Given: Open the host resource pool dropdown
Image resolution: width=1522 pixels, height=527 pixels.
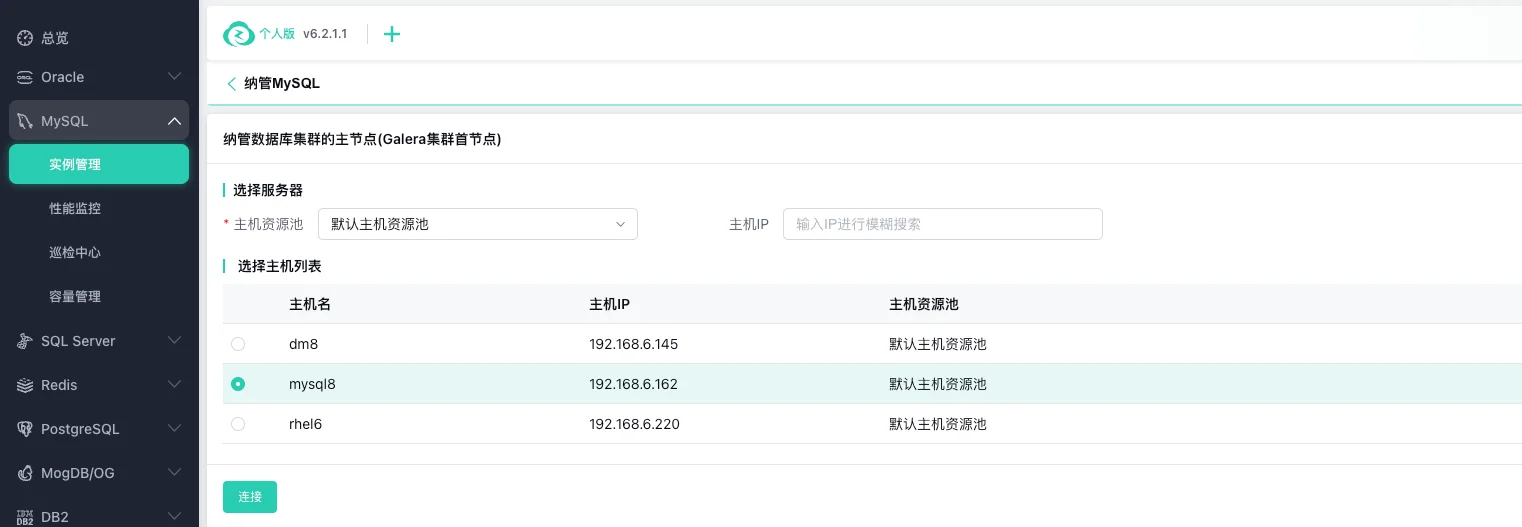Looking at the screenshot, I should pyautogui.click(x=477, y=224).
